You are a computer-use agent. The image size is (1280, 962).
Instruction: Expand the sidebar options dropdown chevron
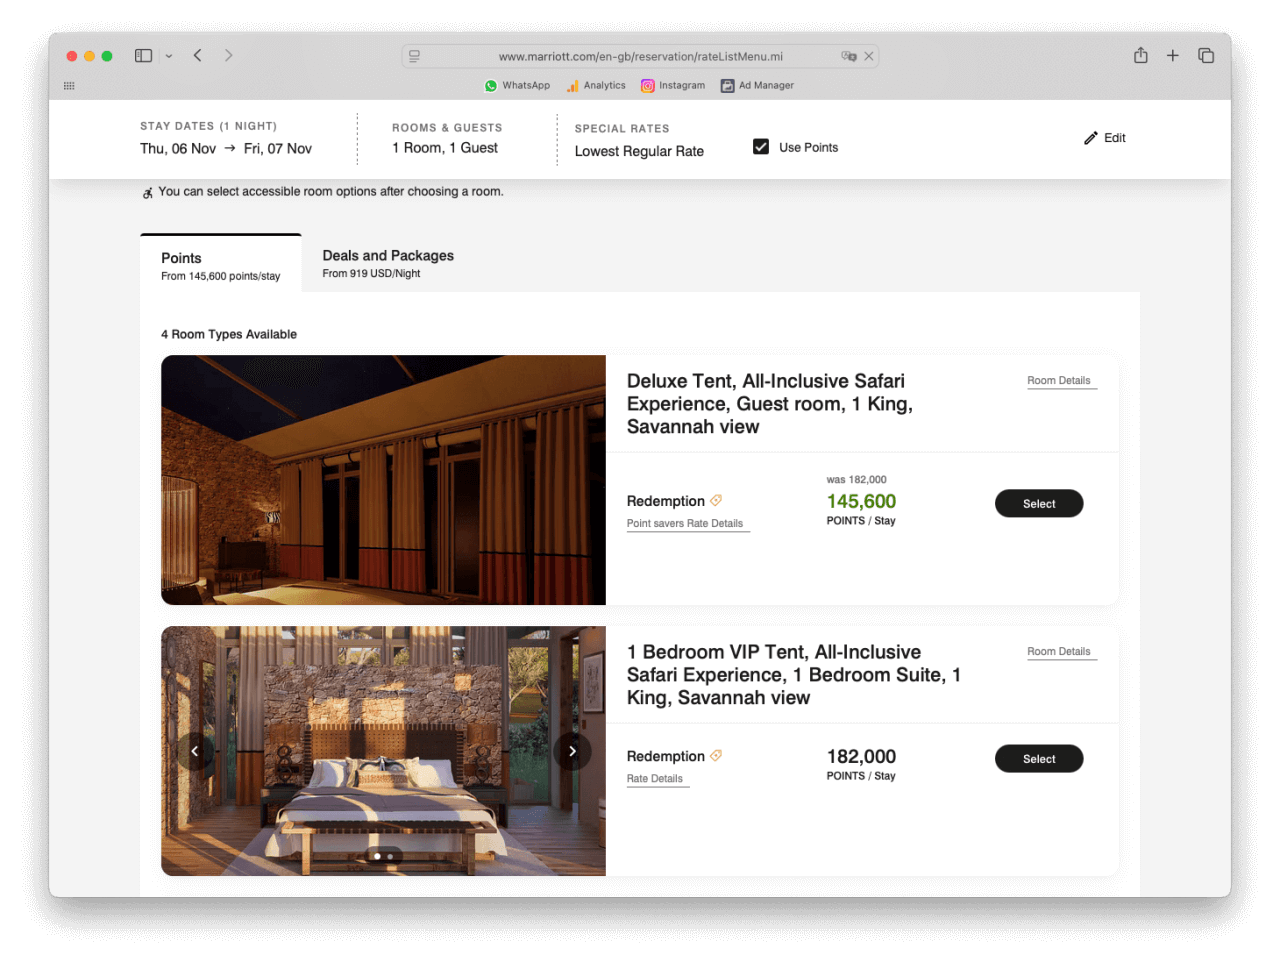tap(169, 56)
